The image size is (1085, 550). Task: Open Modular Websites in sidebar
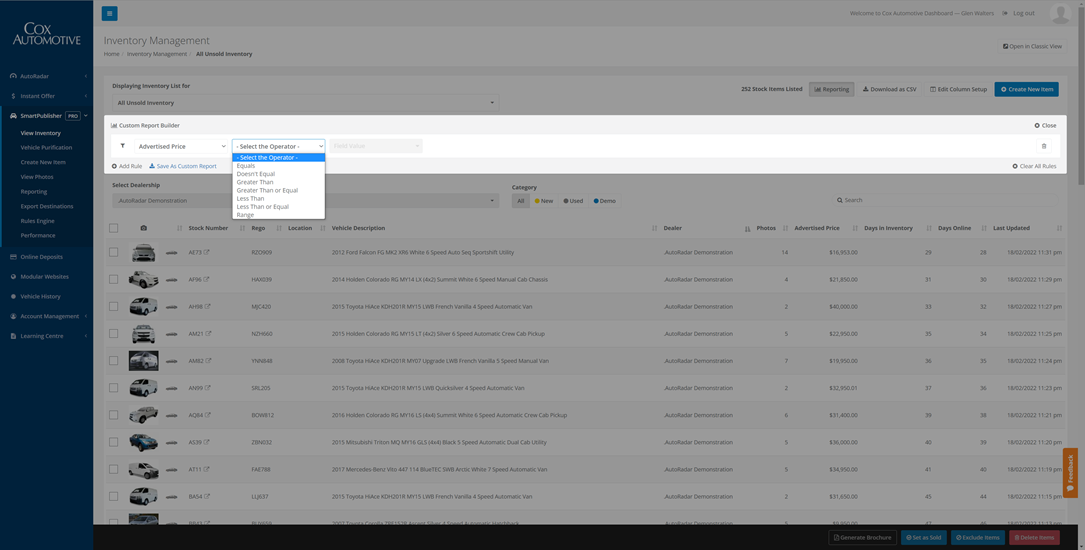[44, 277]
